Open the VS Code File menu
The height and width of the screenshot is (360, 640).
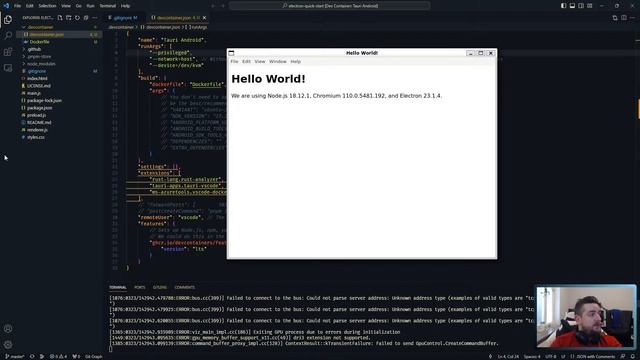(x=18, y=6)
